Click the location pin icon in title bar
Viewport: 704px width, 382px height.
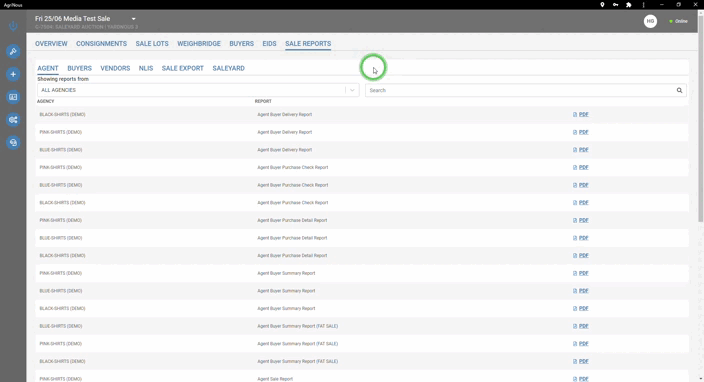click(602, 4)
